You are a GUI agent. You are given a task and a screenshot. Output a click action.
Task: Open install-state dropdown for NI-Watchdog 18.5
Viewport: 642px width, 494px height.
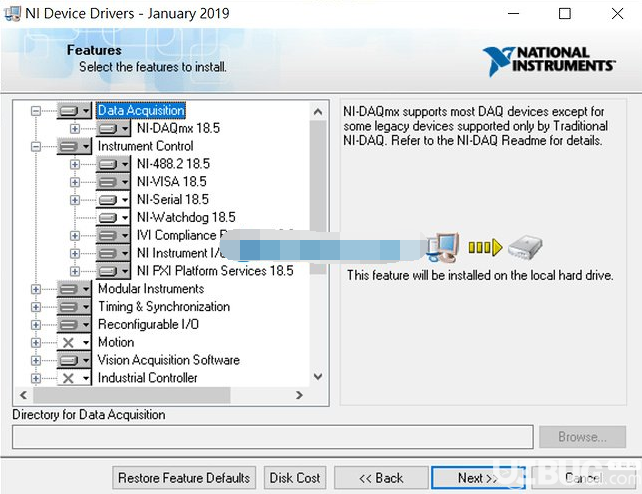click(x=113, y=217)
